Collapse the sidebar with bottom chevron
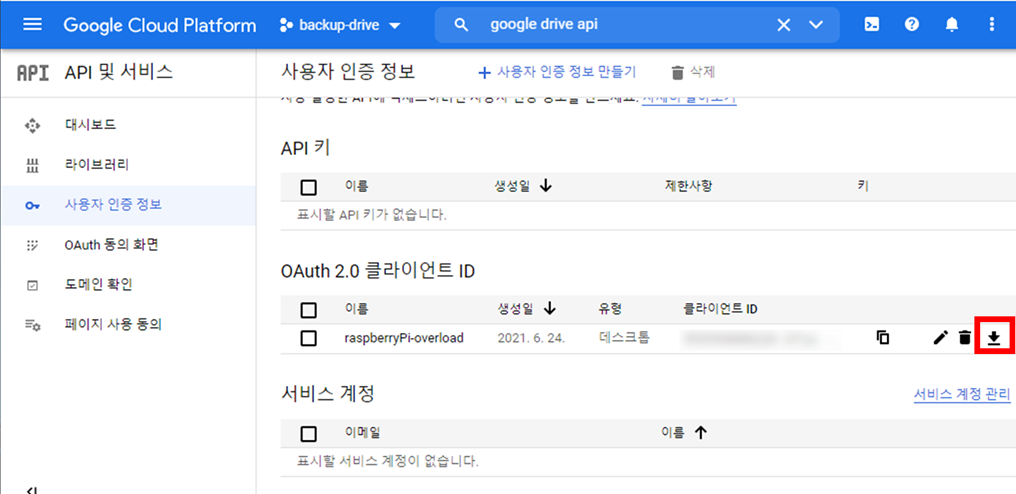 pyautogui.click(x=32, y=489)
